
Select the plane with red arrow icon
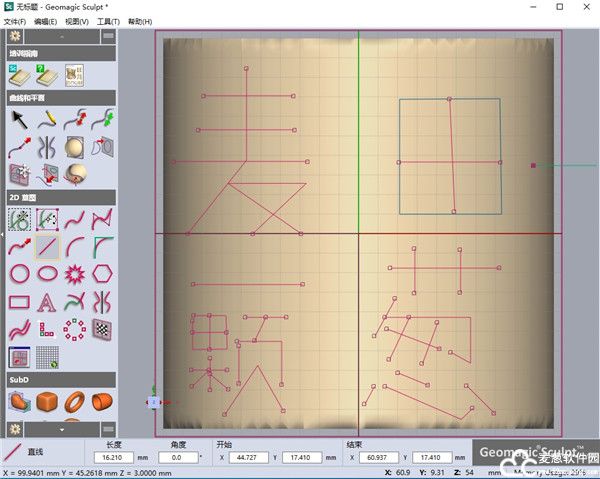click(47, 174)
